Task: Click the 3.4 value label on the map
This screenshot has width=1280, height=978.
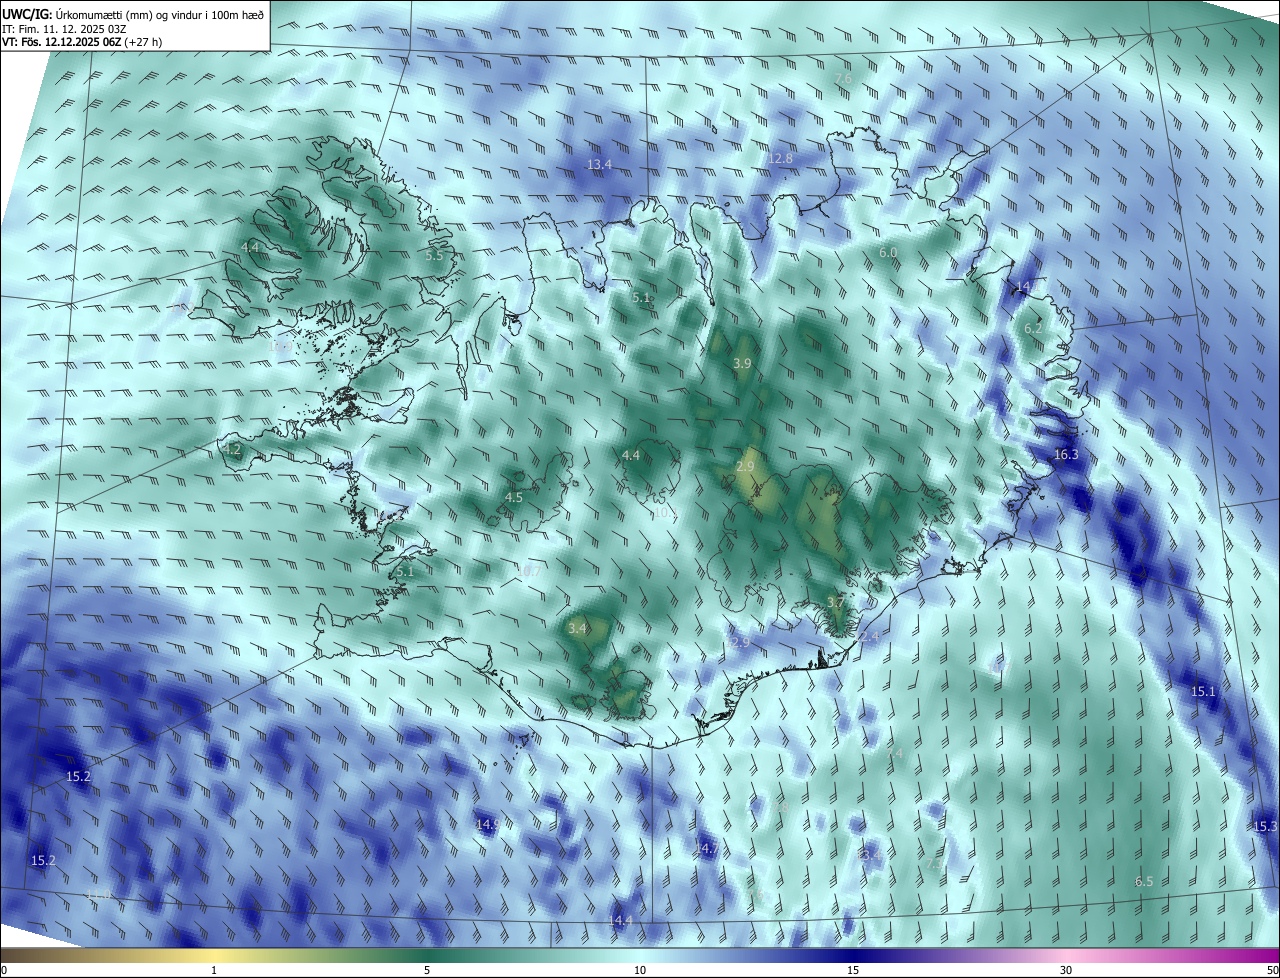Action: click(577, 629)
